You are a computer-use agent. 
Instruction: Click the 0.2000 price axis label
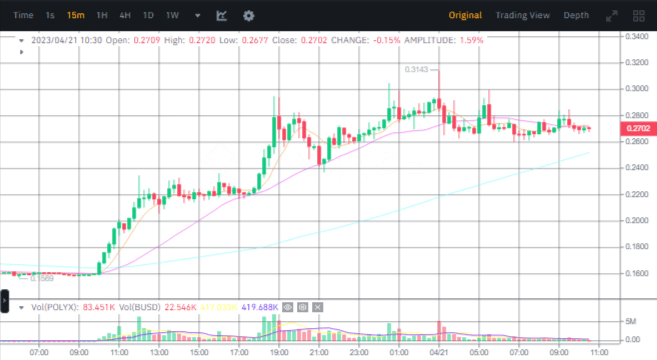(x=636, y=220)
